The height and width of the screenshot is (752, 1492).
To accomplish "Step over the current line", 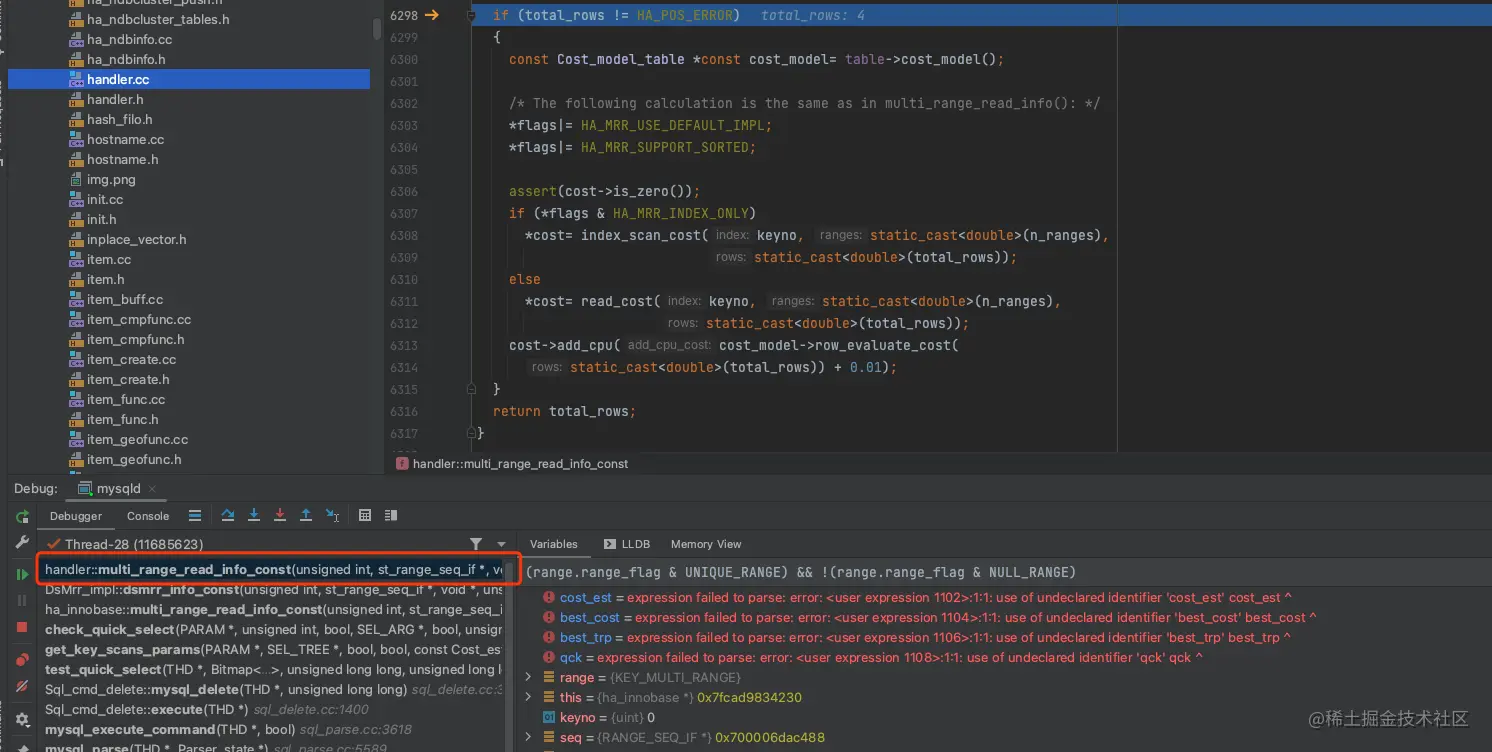I will click(228, 516).
